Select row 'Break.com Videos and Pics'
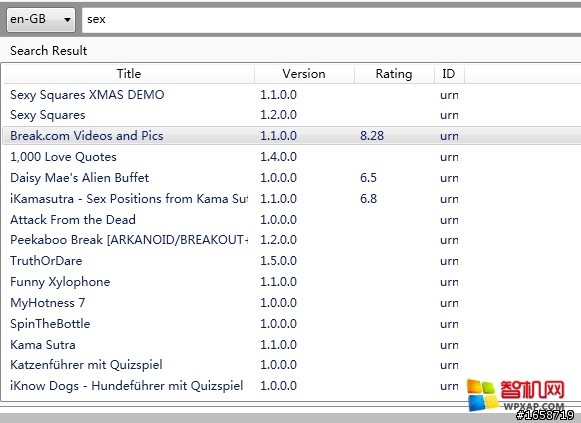The height and width of the screenshot is (423, 581). (x=292, y=136)
